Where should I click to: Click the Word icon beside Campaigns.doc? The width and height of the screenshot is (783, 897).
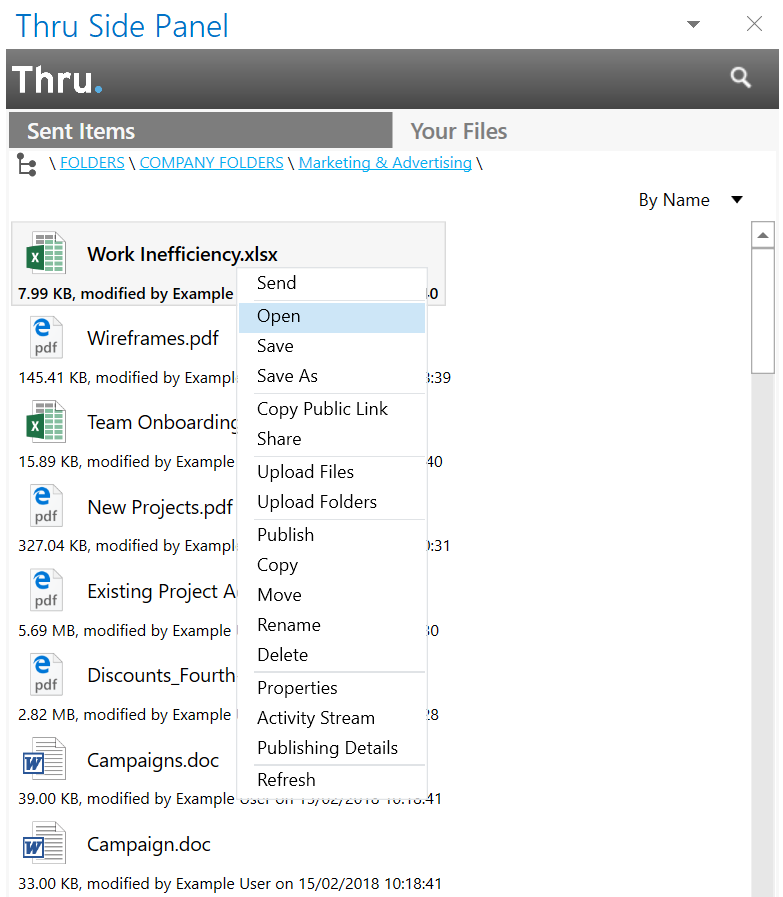[44, 759]
